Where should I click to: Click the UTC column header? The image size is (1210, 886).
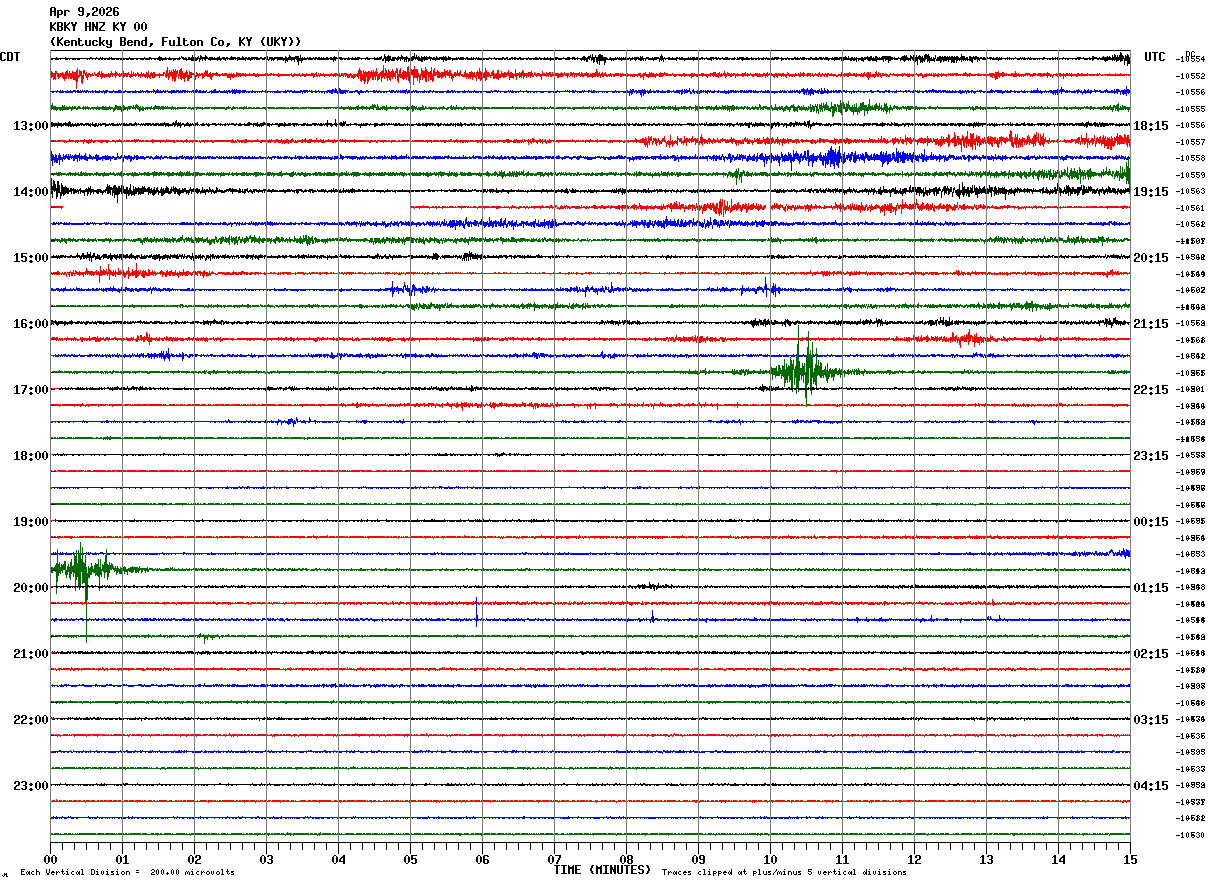pyautogui.click(x=1155, y=57)
